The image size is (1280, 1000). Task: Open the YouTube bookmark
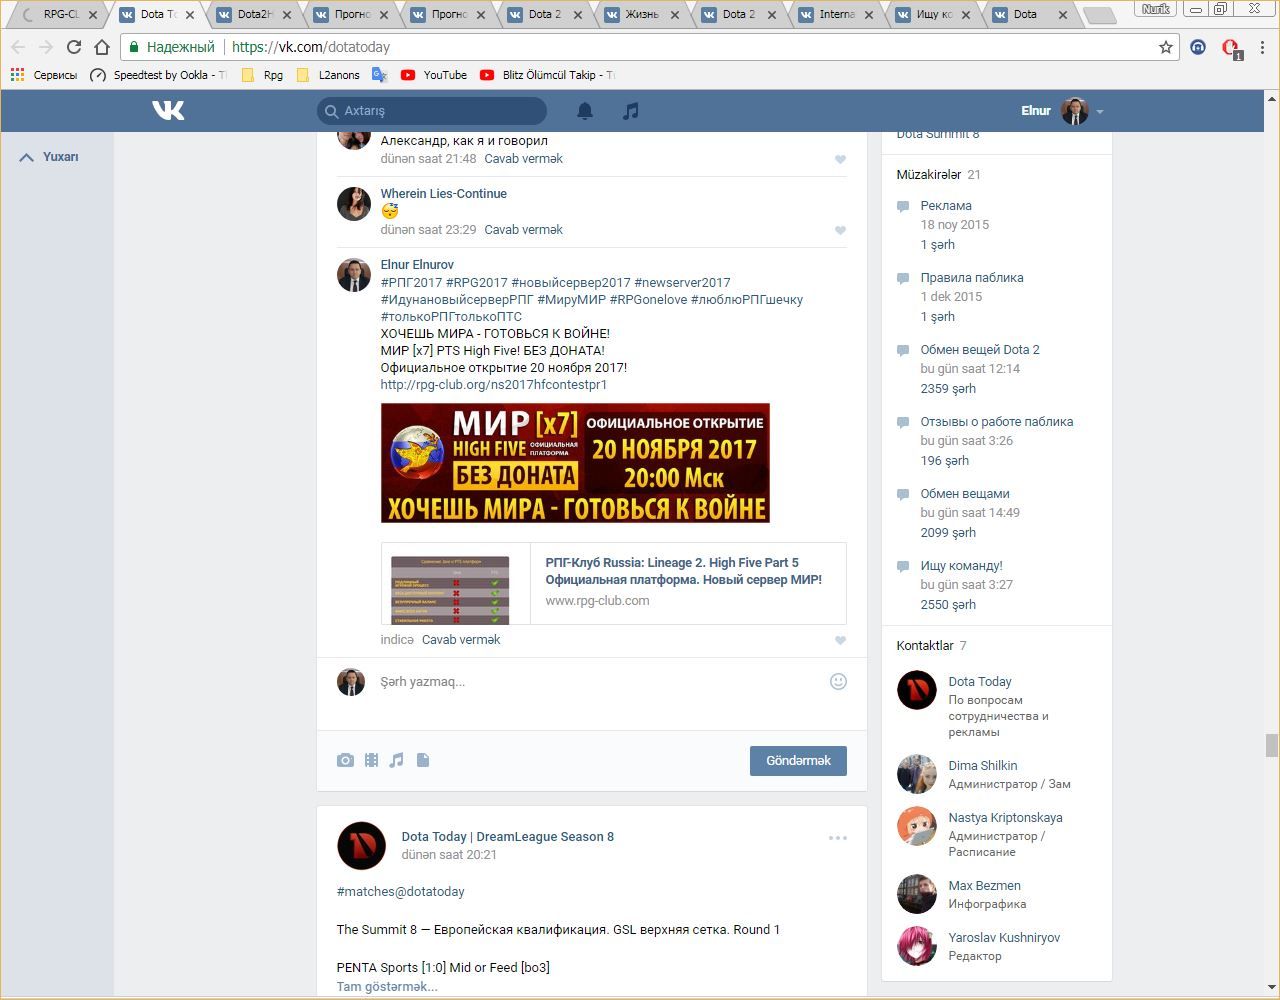[x=433, y=75]
